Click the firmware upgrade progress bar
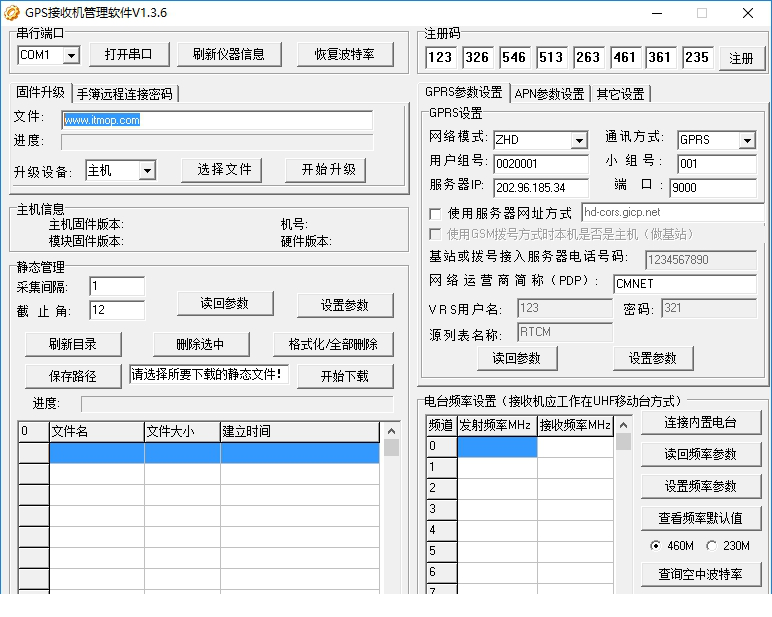 pos(217,142)
